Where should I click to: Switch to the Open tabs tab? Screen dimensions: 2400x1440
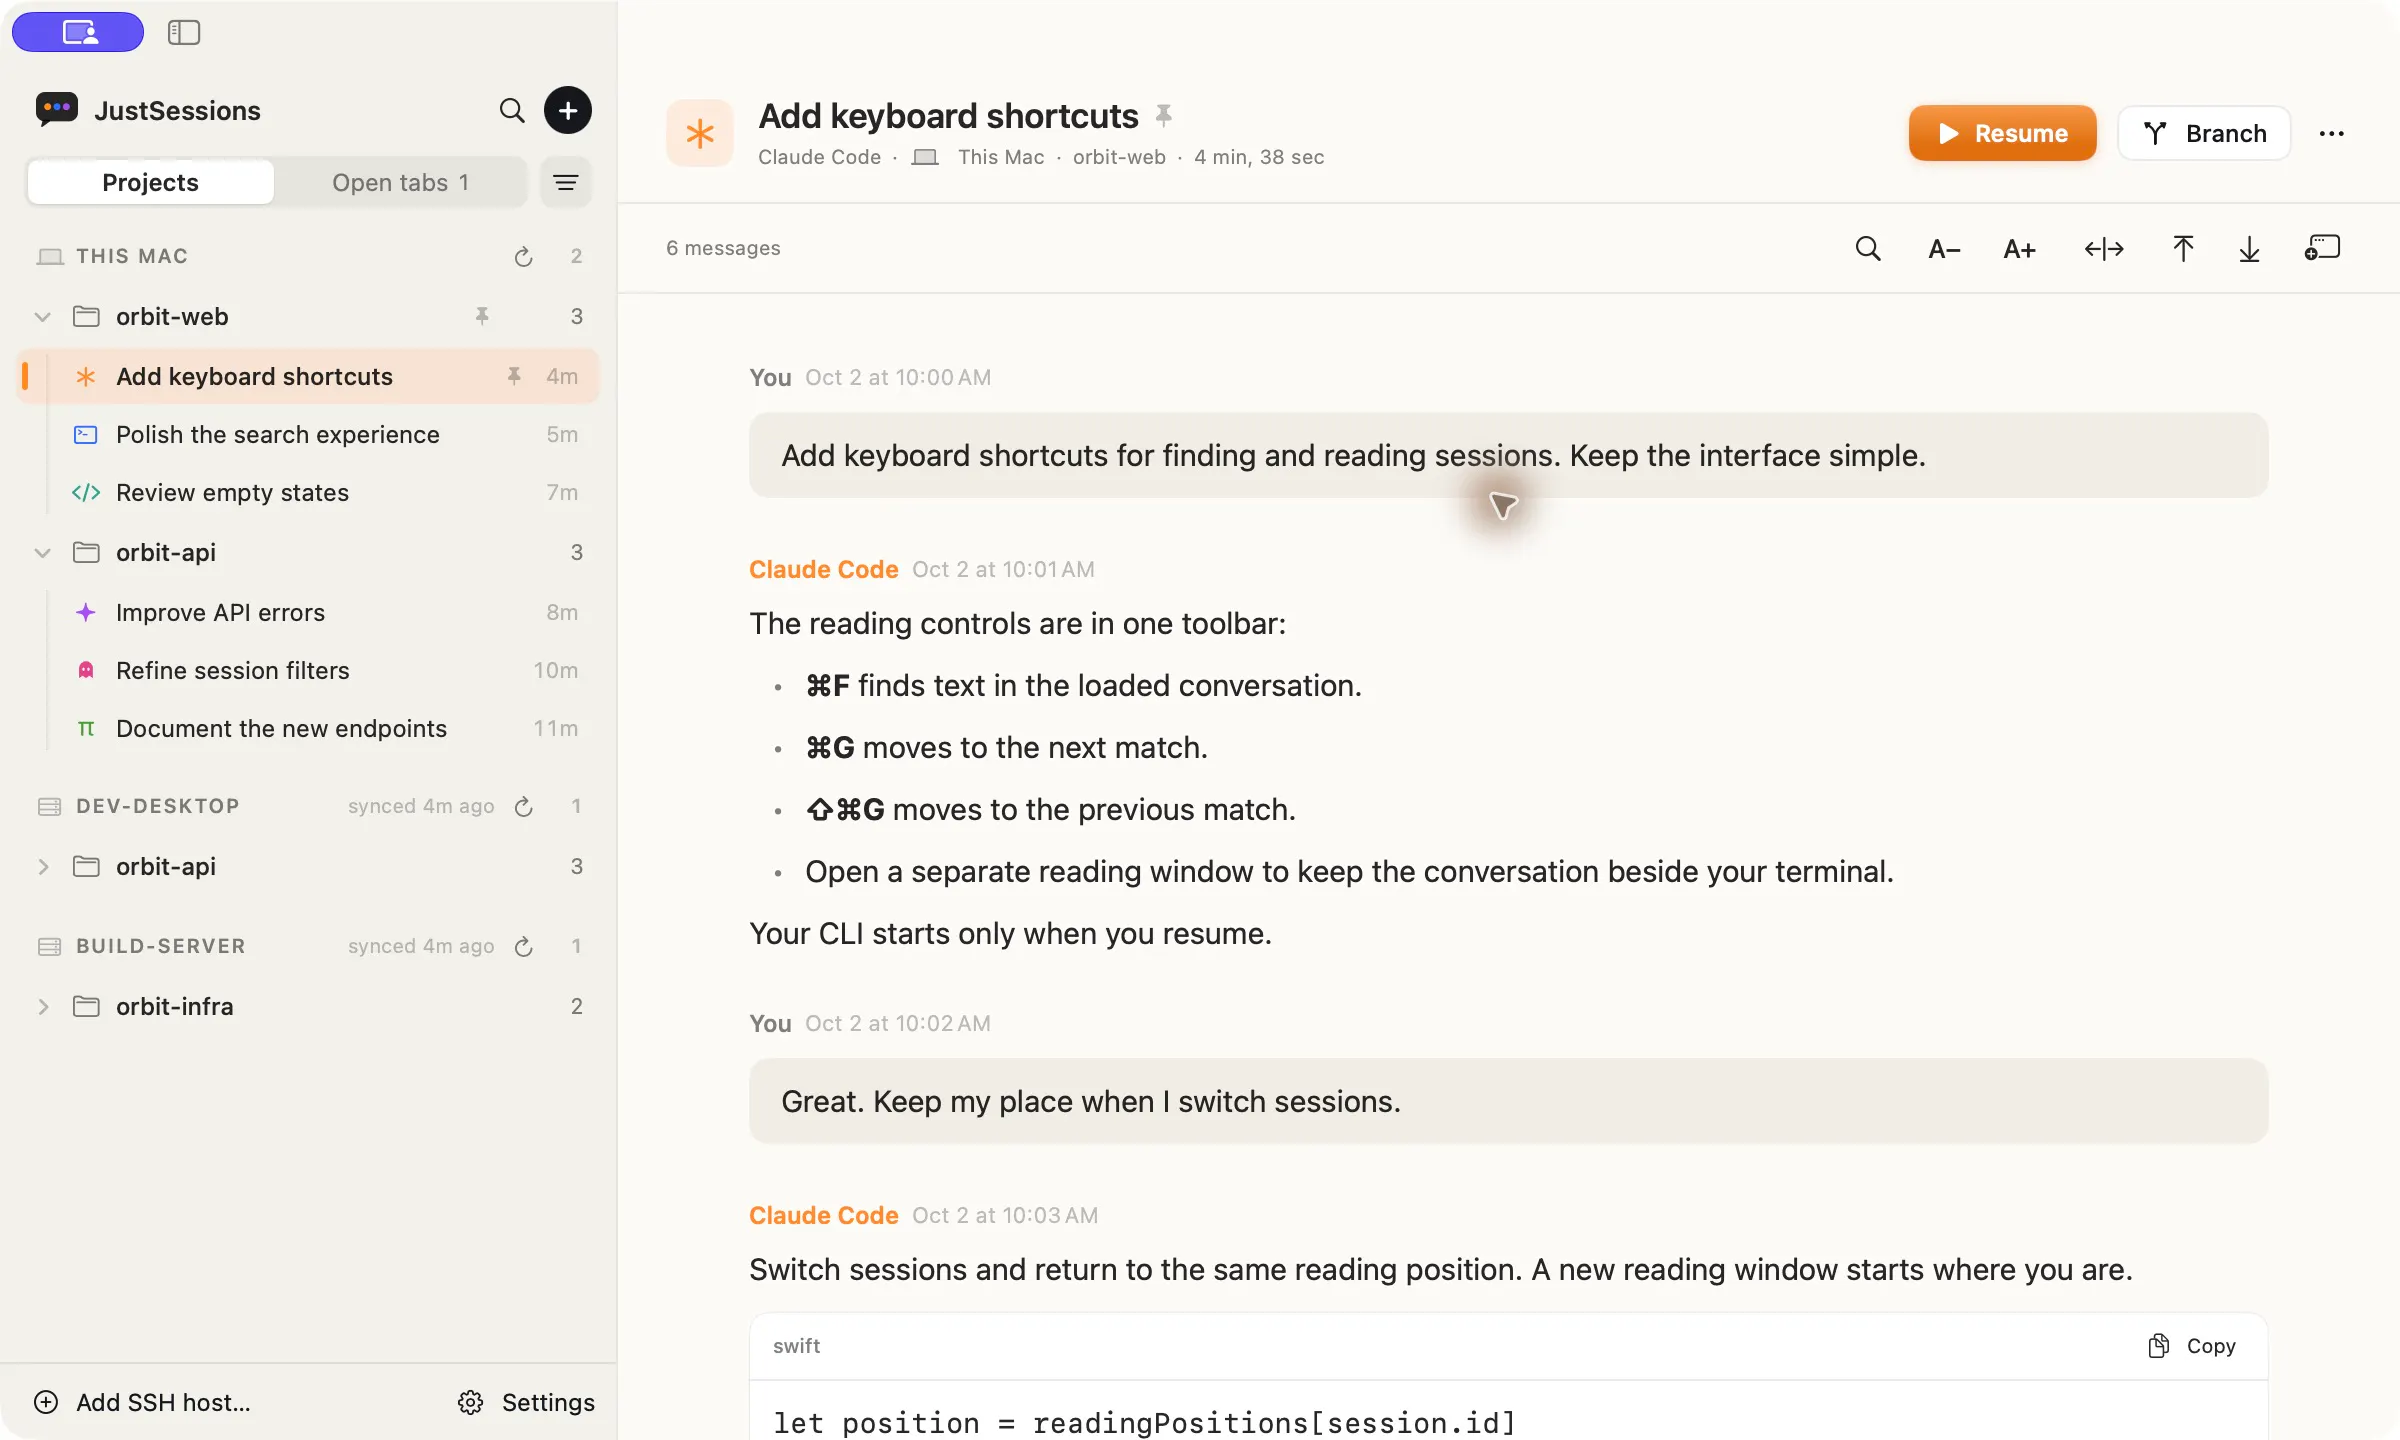coord(400,182)
